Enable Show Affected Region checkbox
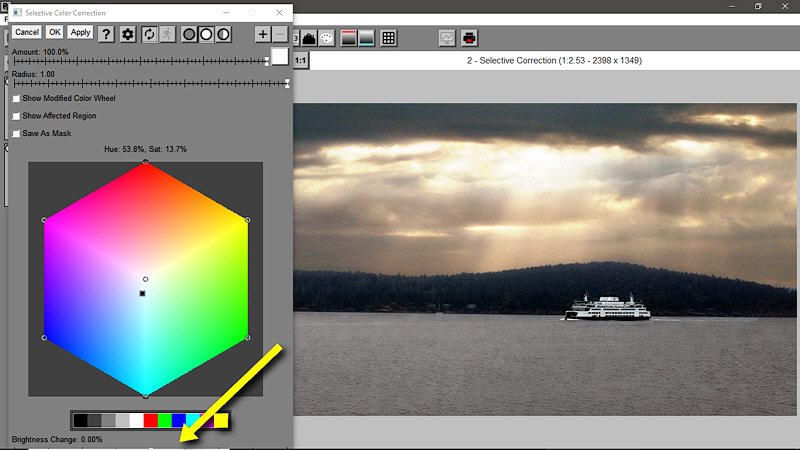 pos(16,116)
